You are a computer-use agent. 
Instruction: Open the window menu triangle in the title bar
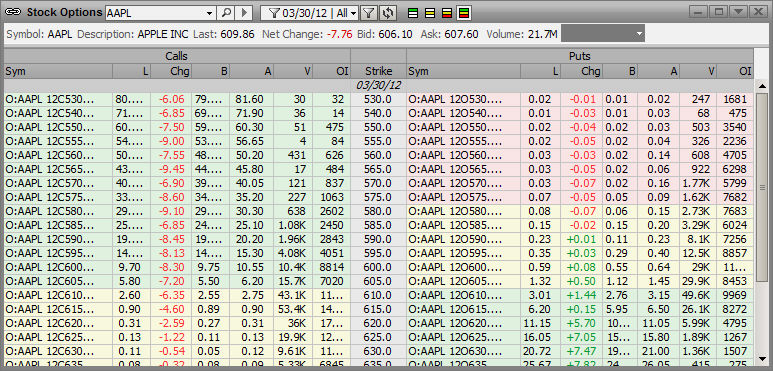click(x=738, y=12)
